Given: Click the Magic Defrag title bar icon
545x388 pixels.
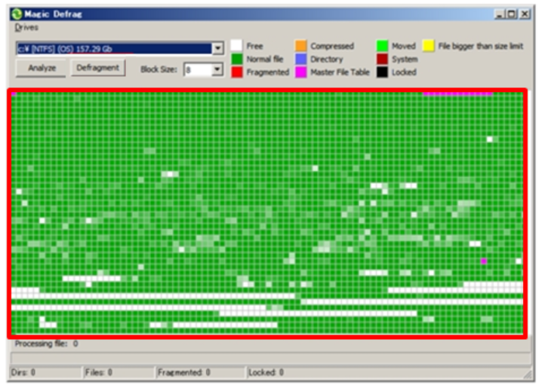Looking at the screenshot, I should (16, 14).
